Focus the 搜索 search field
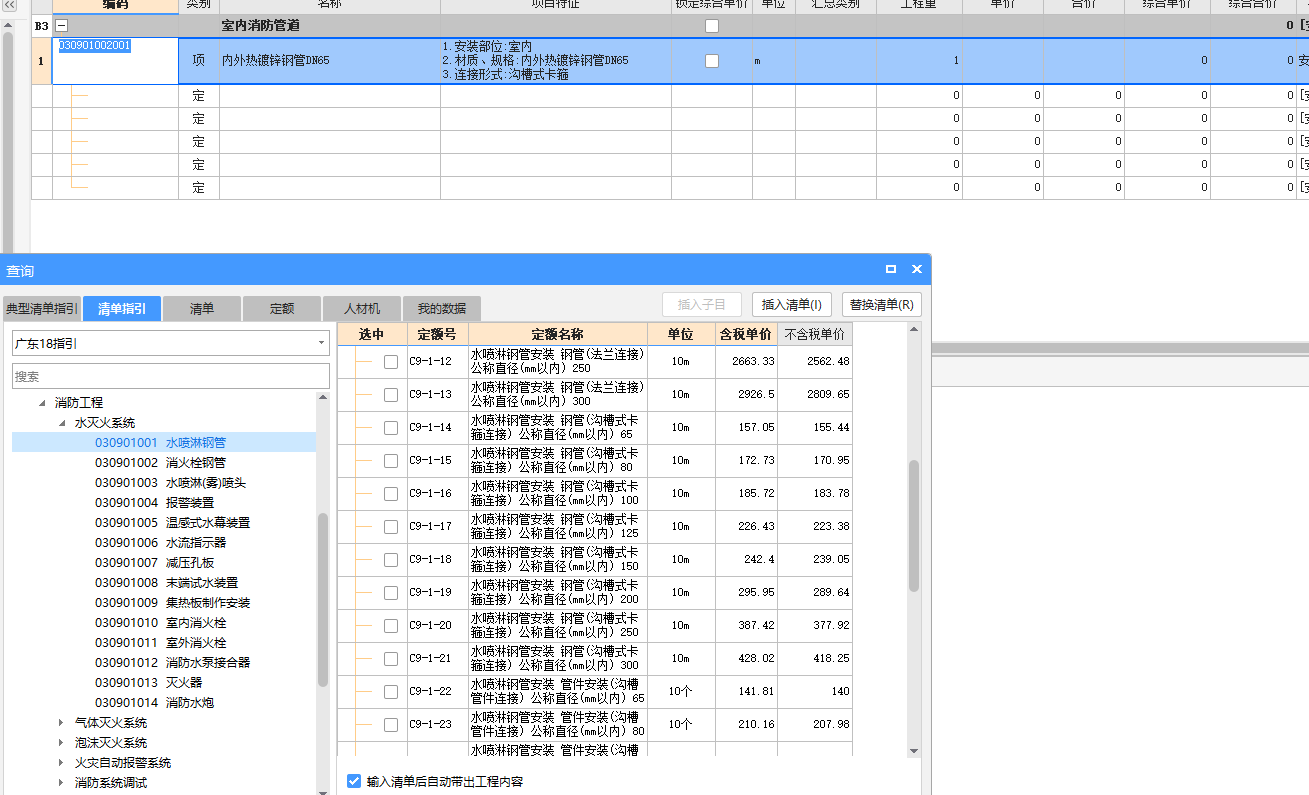The width and height of the screenshot is (1309, 795). (171, 376)
